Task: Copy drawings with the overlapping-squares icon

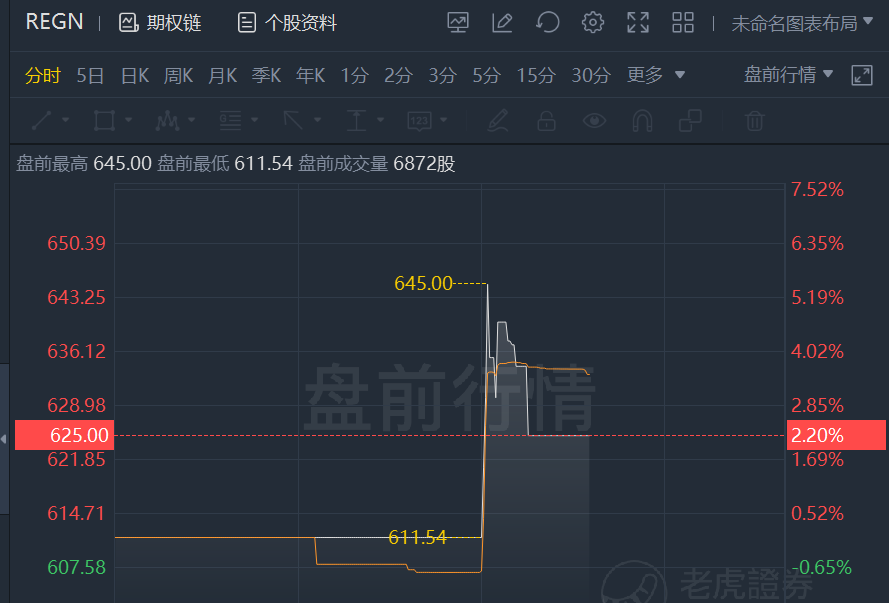Action: pyautogui.click(x=690, y=120)
